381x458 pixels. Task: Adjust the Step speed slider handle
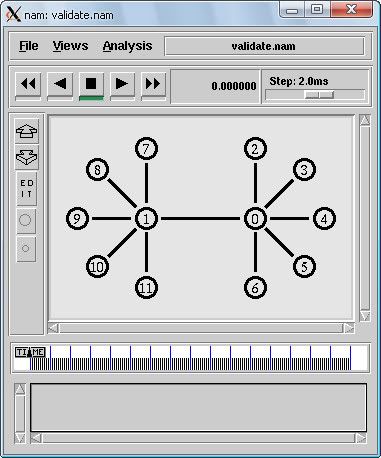[320, 95]
